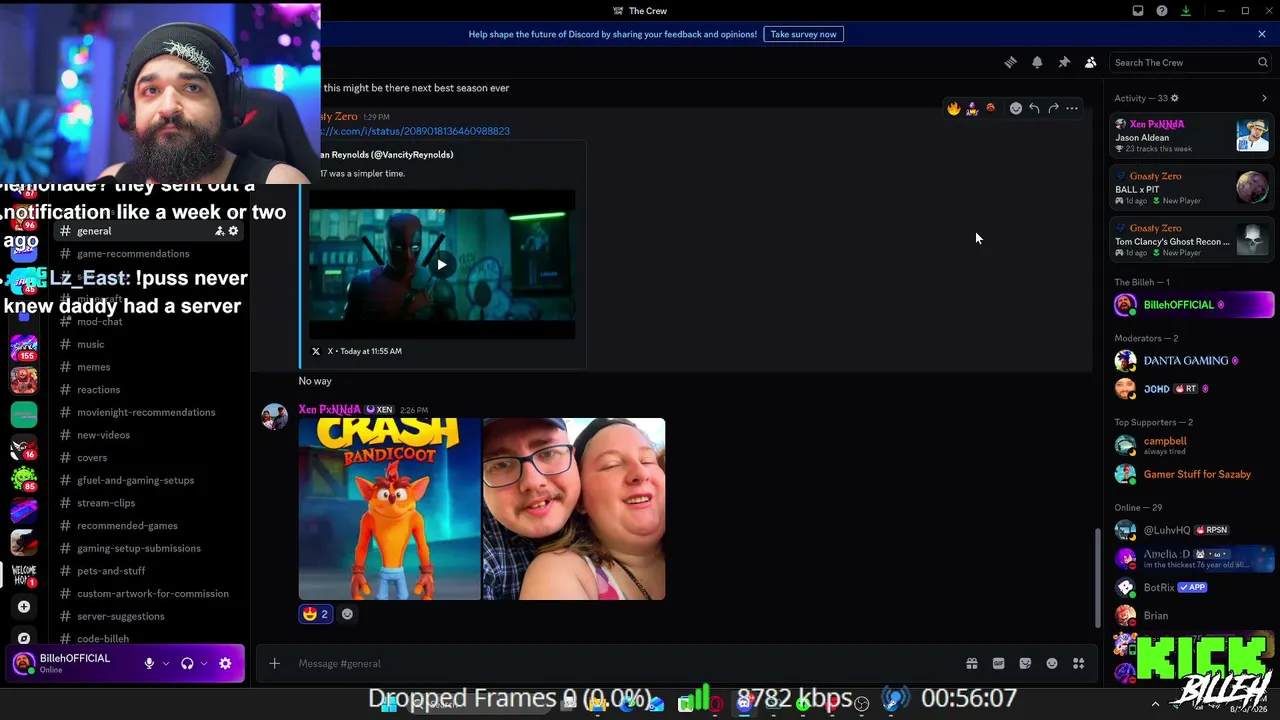Toggle the heart-eyes reaction with count 2
Viewport: 1280px width, 720px height.
pos(315,614)
